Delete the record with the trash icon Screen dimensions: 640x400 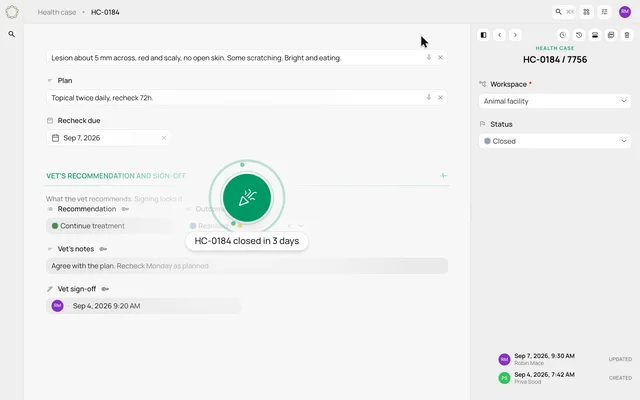click(627, 35)
